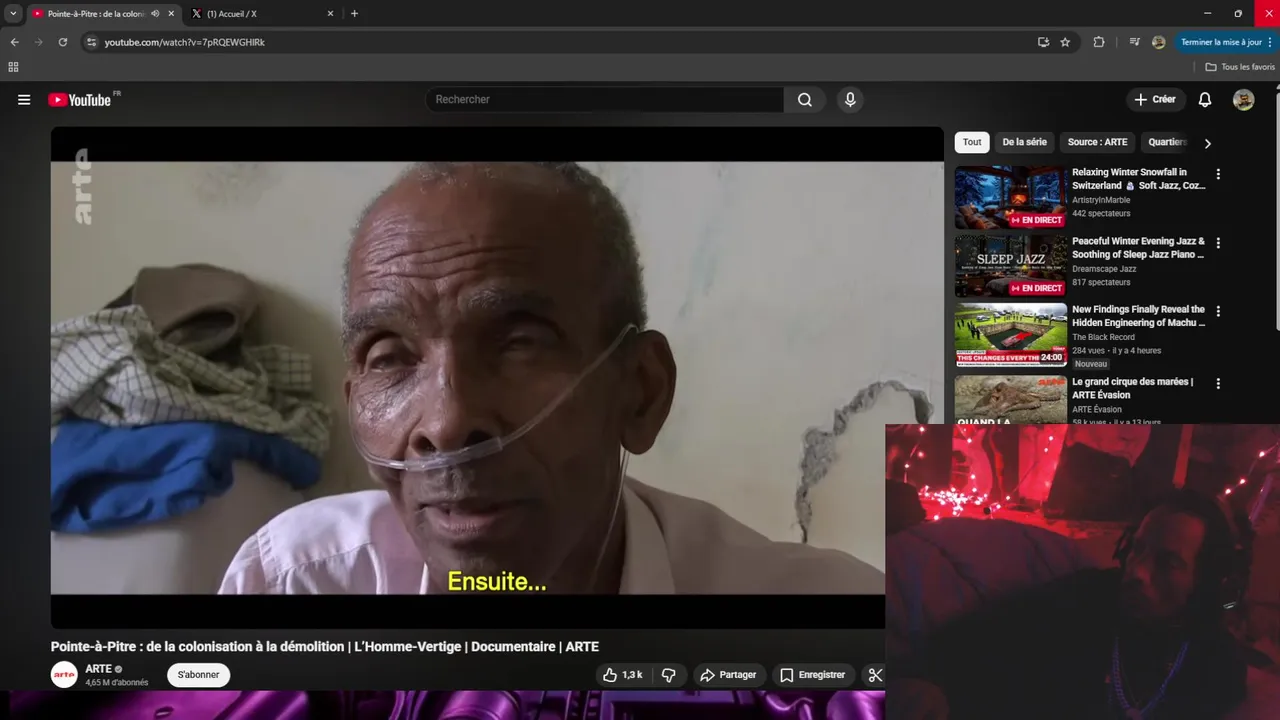Open ARTE channel avatar
1280x720 pixels.
coord(64,675)
